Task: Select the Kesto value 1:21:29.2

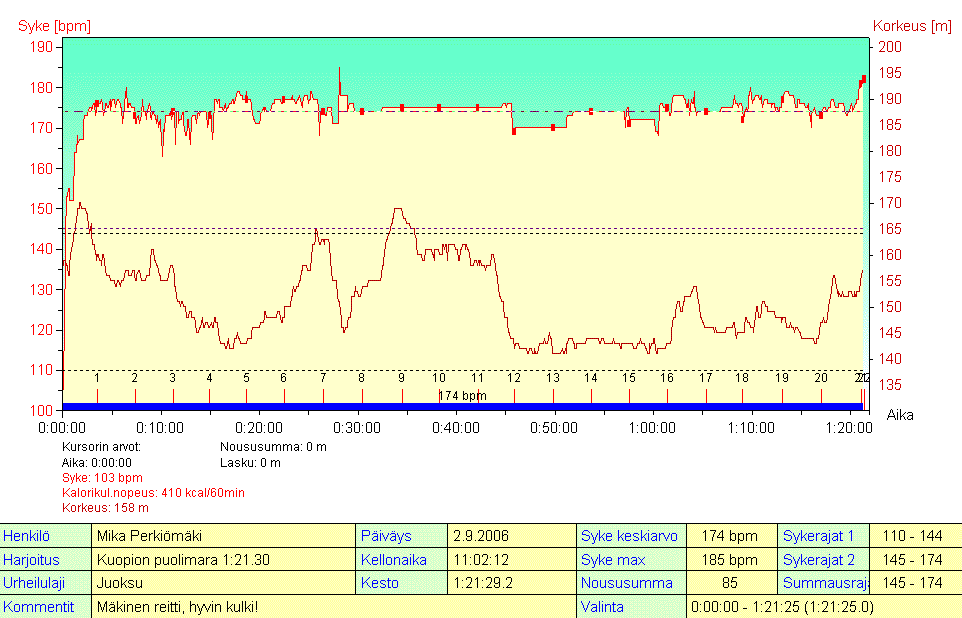Action: 510,583
